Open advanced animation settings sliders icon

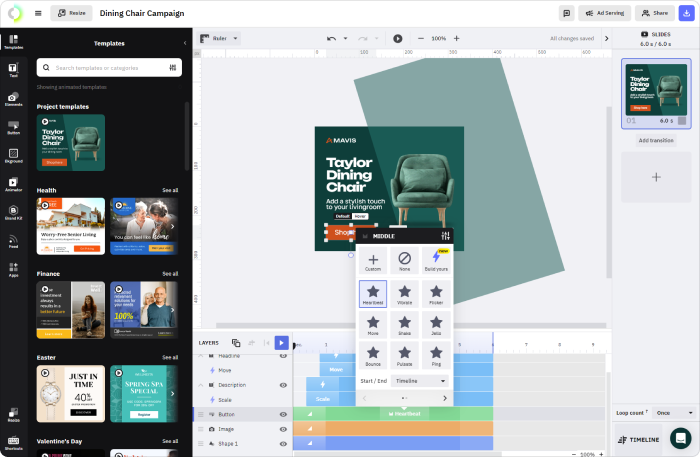coord(445,236)
